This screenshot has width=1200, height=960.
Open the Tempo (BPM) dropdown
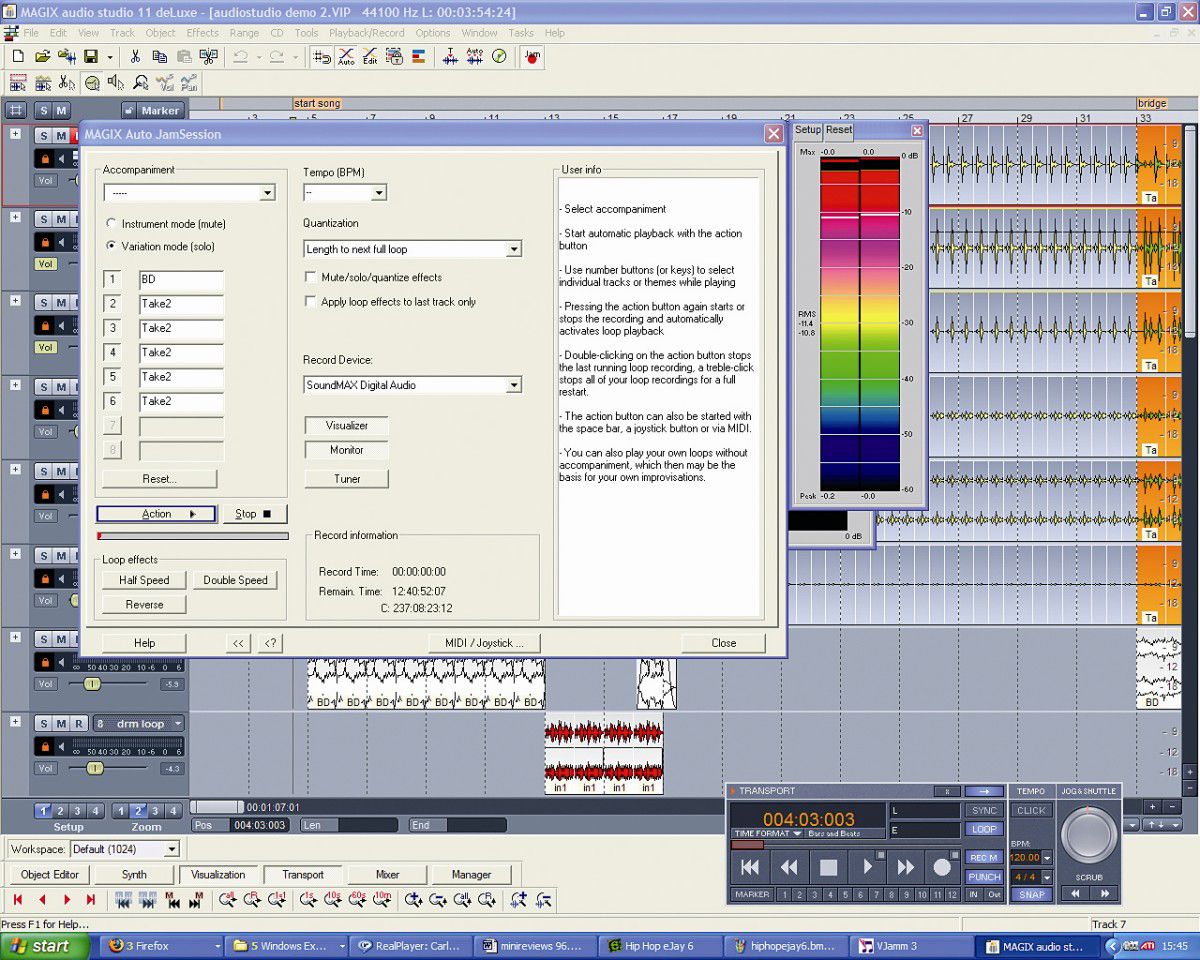tap(378, 193)
